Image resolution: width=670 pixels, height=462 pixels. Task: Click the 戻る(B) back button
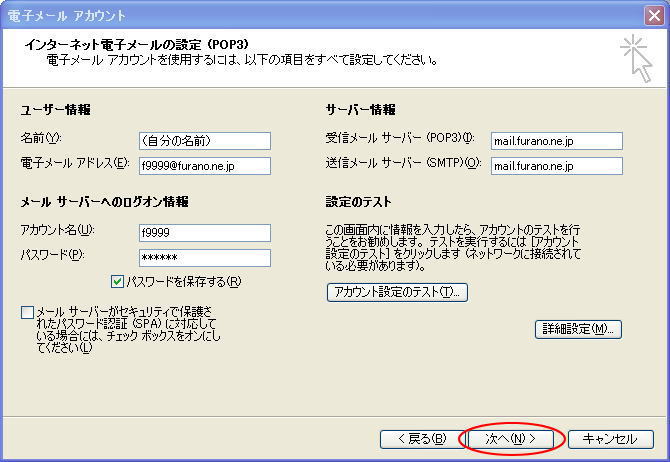pos(422,438)
